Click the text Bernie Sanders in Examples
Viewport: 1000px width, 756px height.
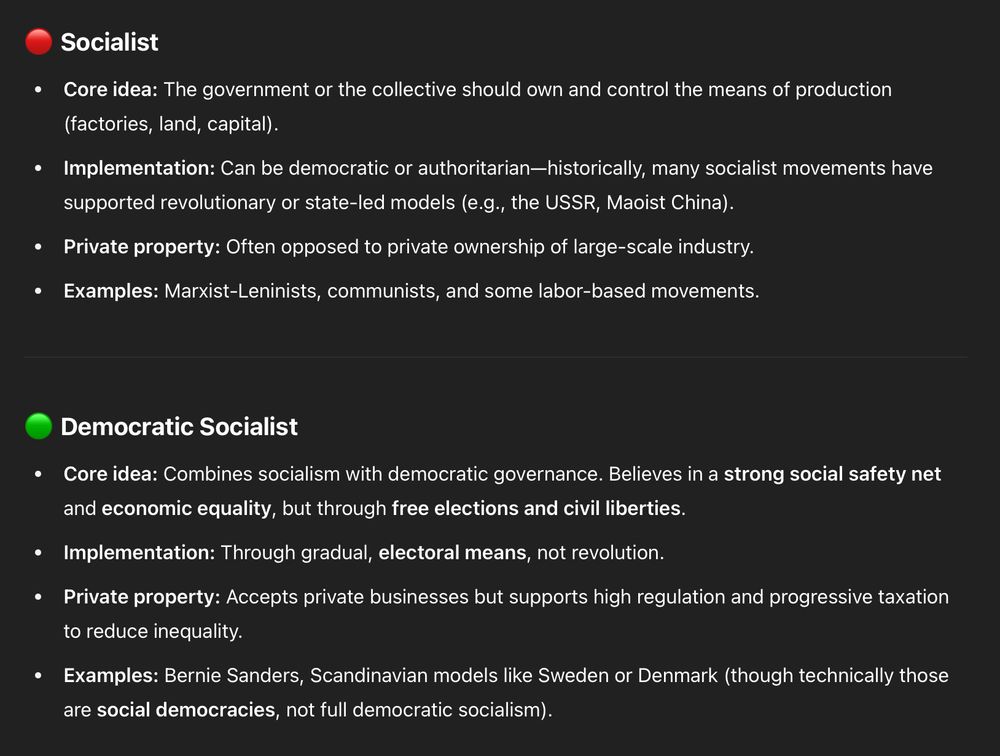[x=232, y=676]
